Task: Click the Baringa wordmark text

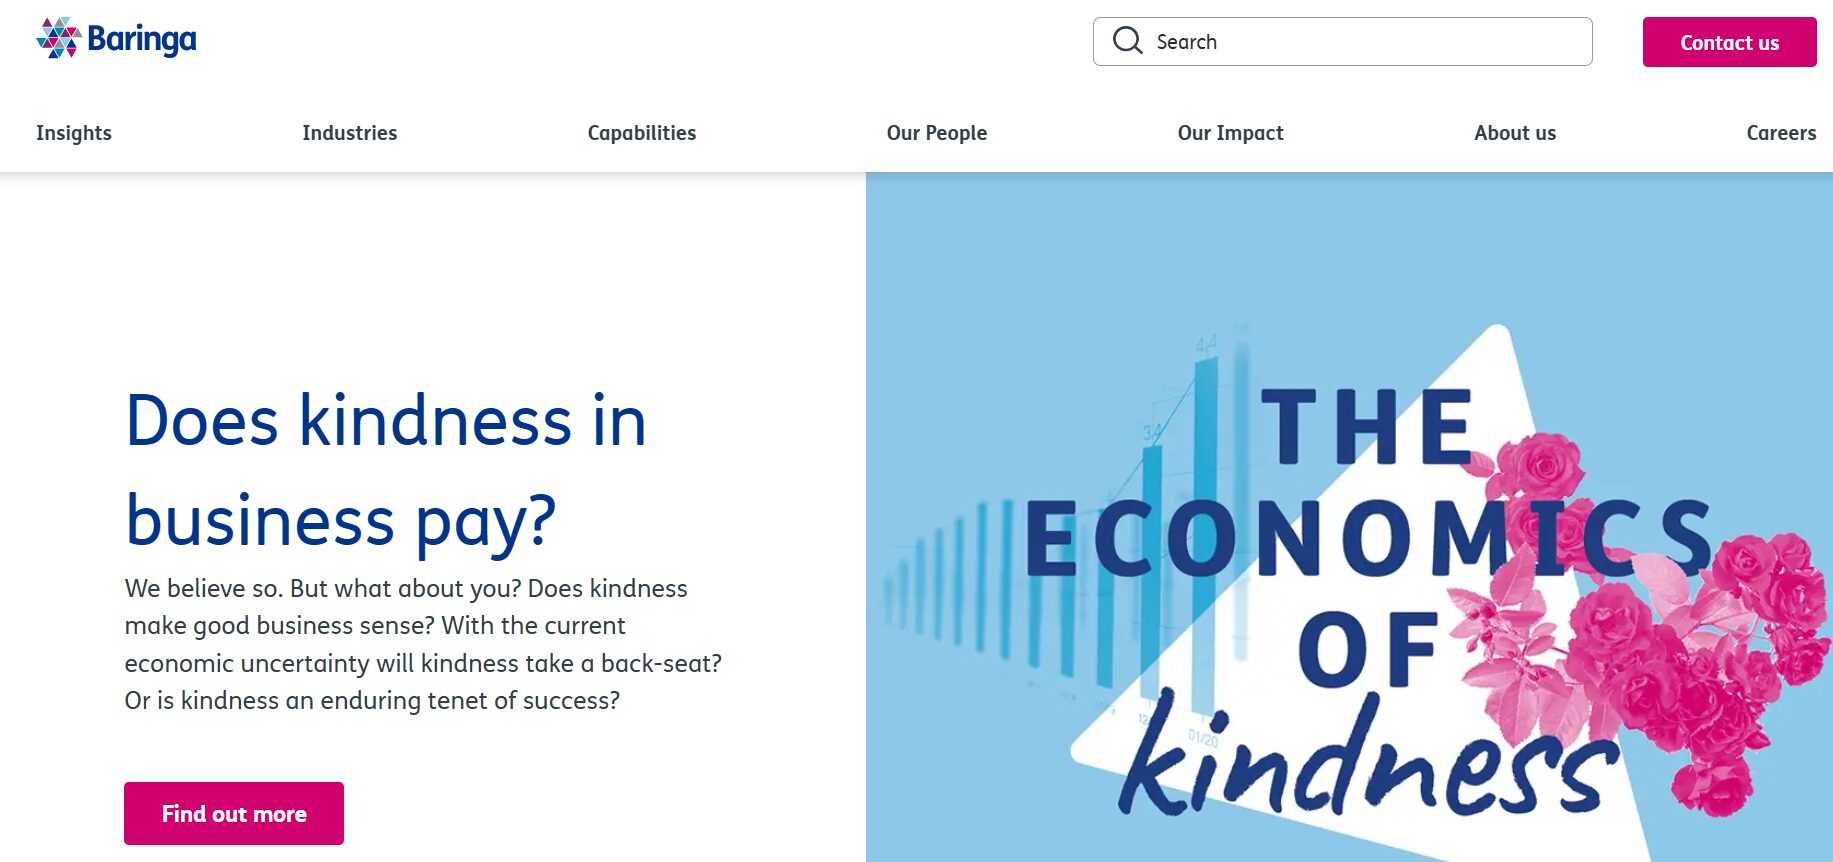Action: [142, 40]
